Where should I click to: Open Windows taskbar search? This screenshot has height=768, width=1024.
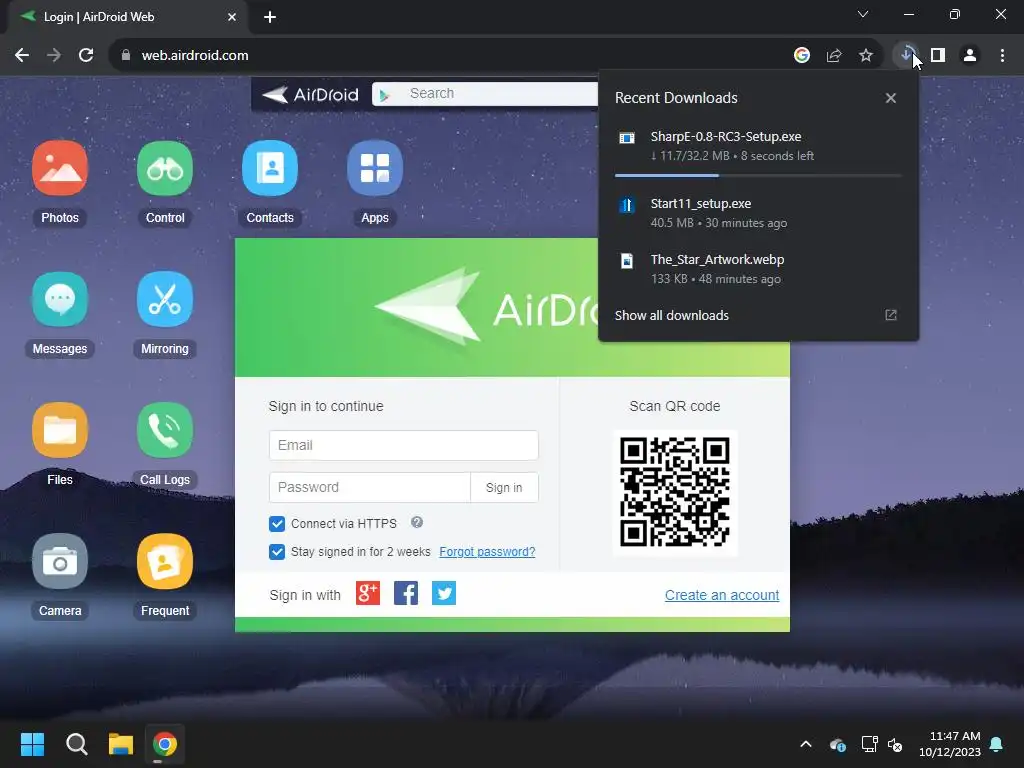[76, 744]
